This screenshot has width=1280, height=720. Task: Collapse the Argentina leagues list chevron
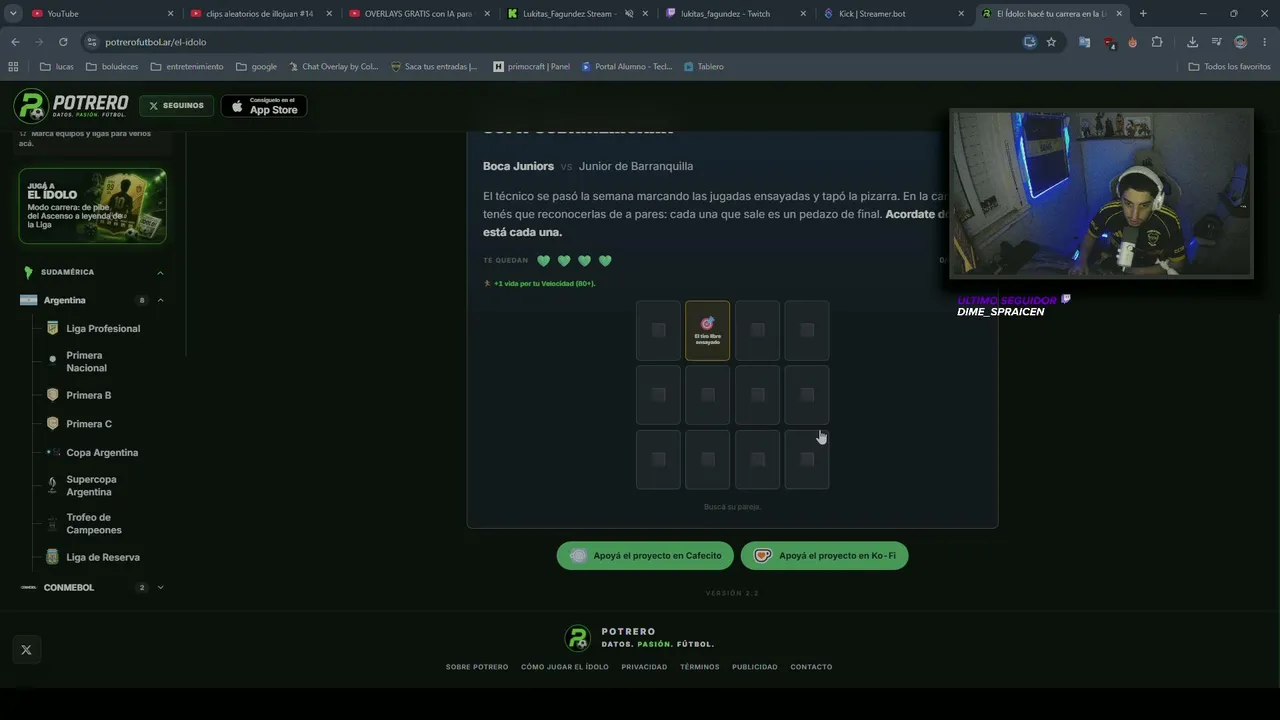[160, 300]
